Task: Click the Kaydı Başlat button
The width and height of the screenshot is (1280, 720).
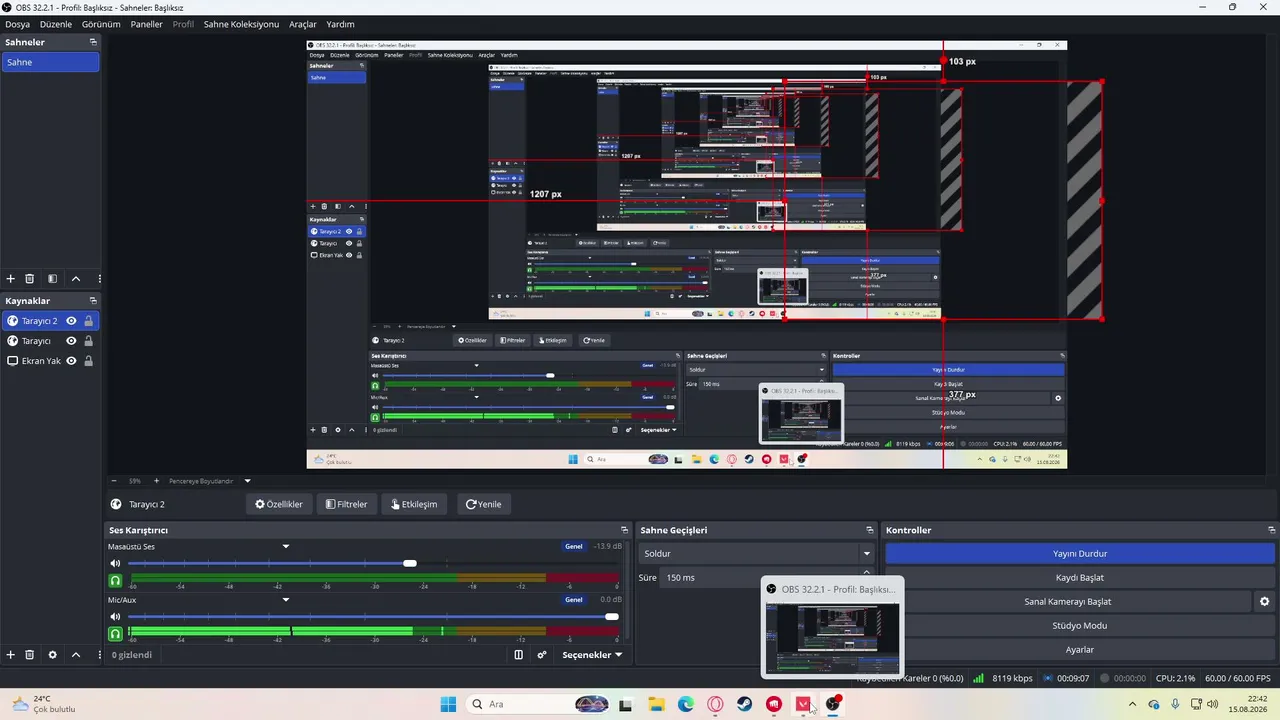Action: (x=1080, y=577)
